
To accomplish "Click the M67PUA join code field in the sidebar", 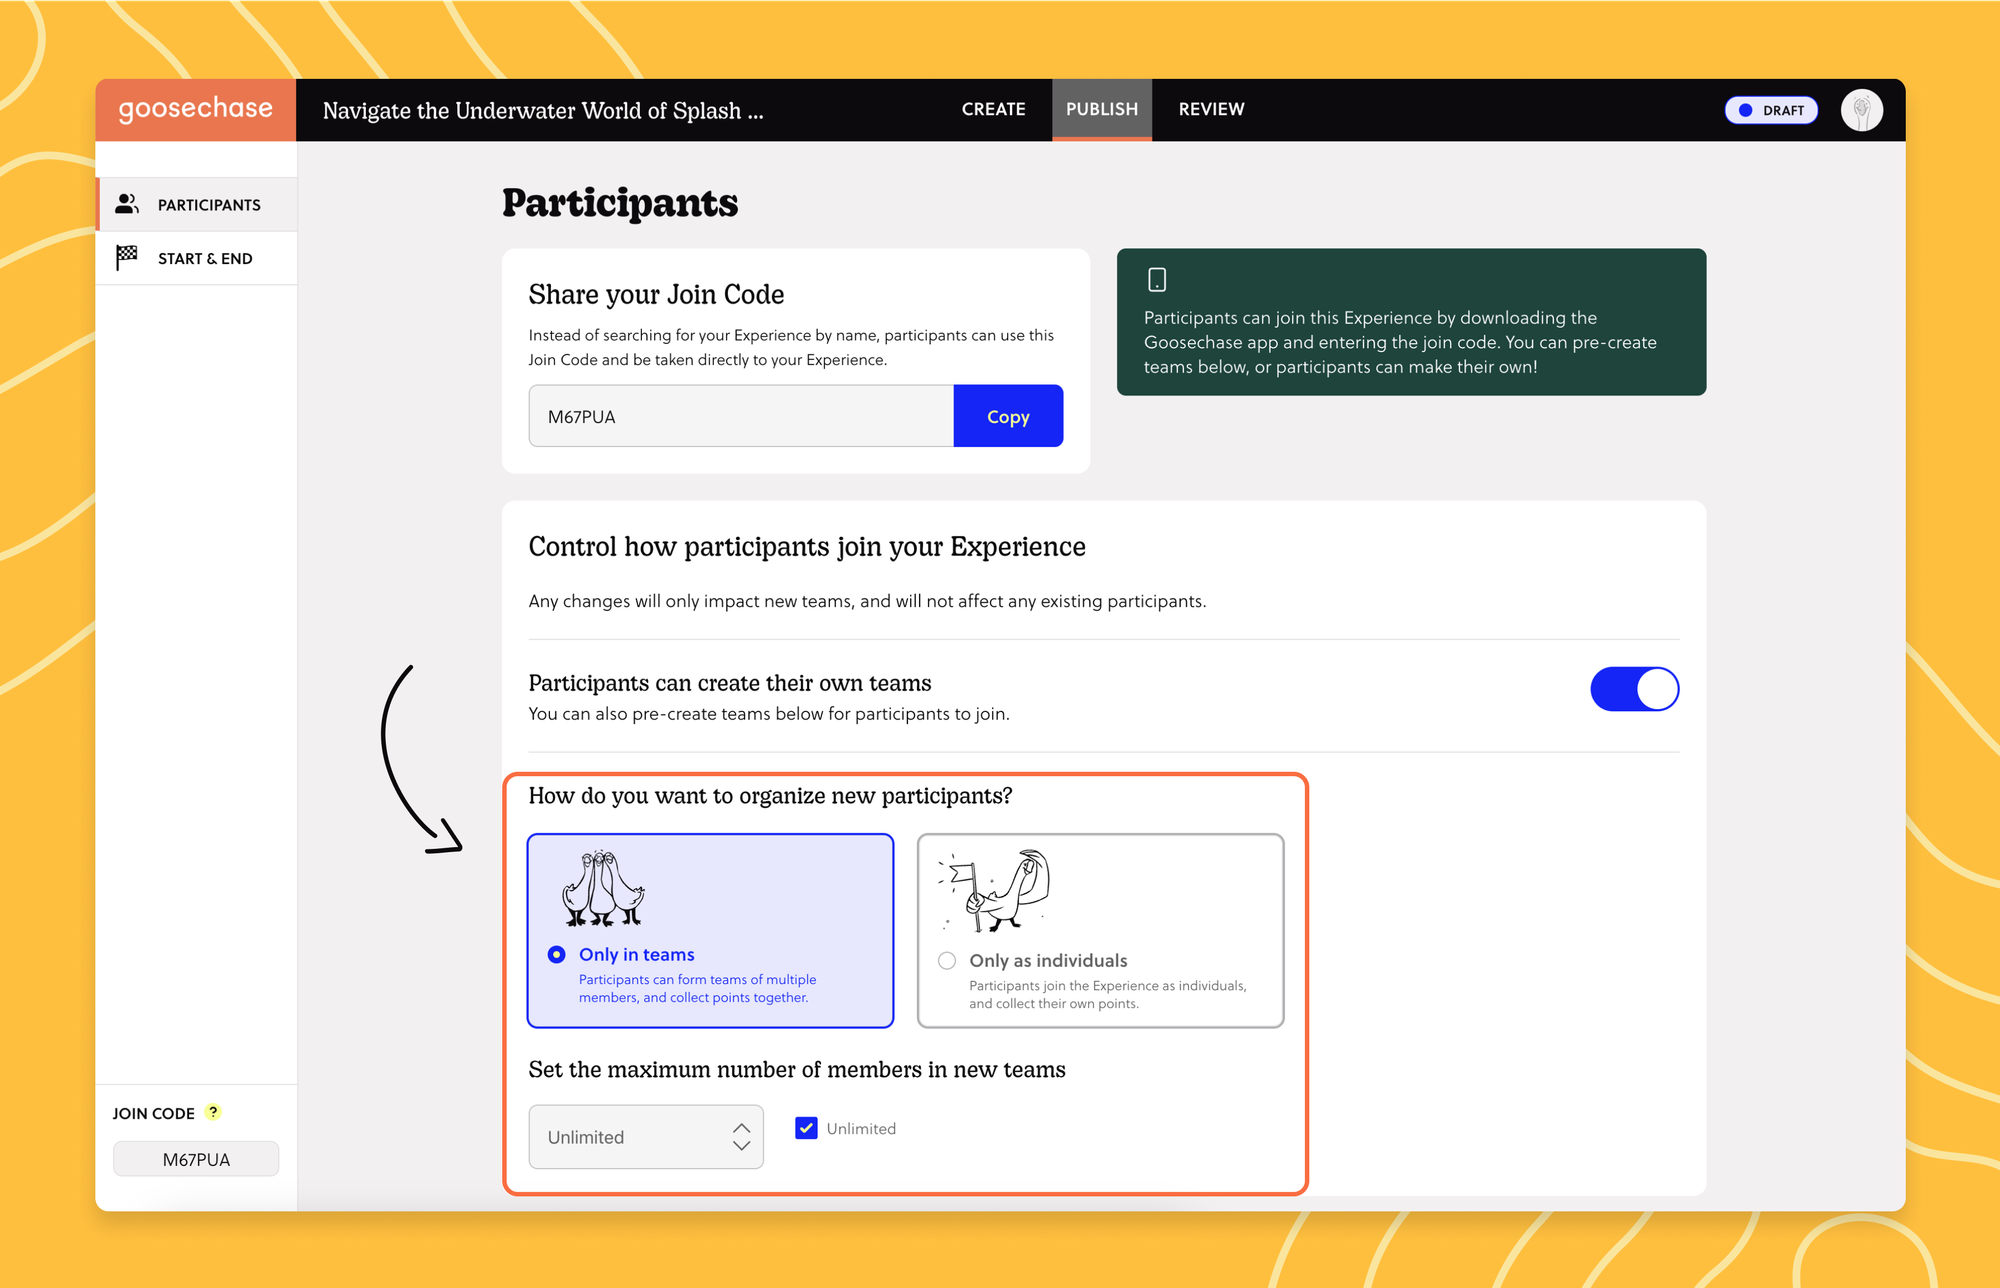I will click(196, 1158).
